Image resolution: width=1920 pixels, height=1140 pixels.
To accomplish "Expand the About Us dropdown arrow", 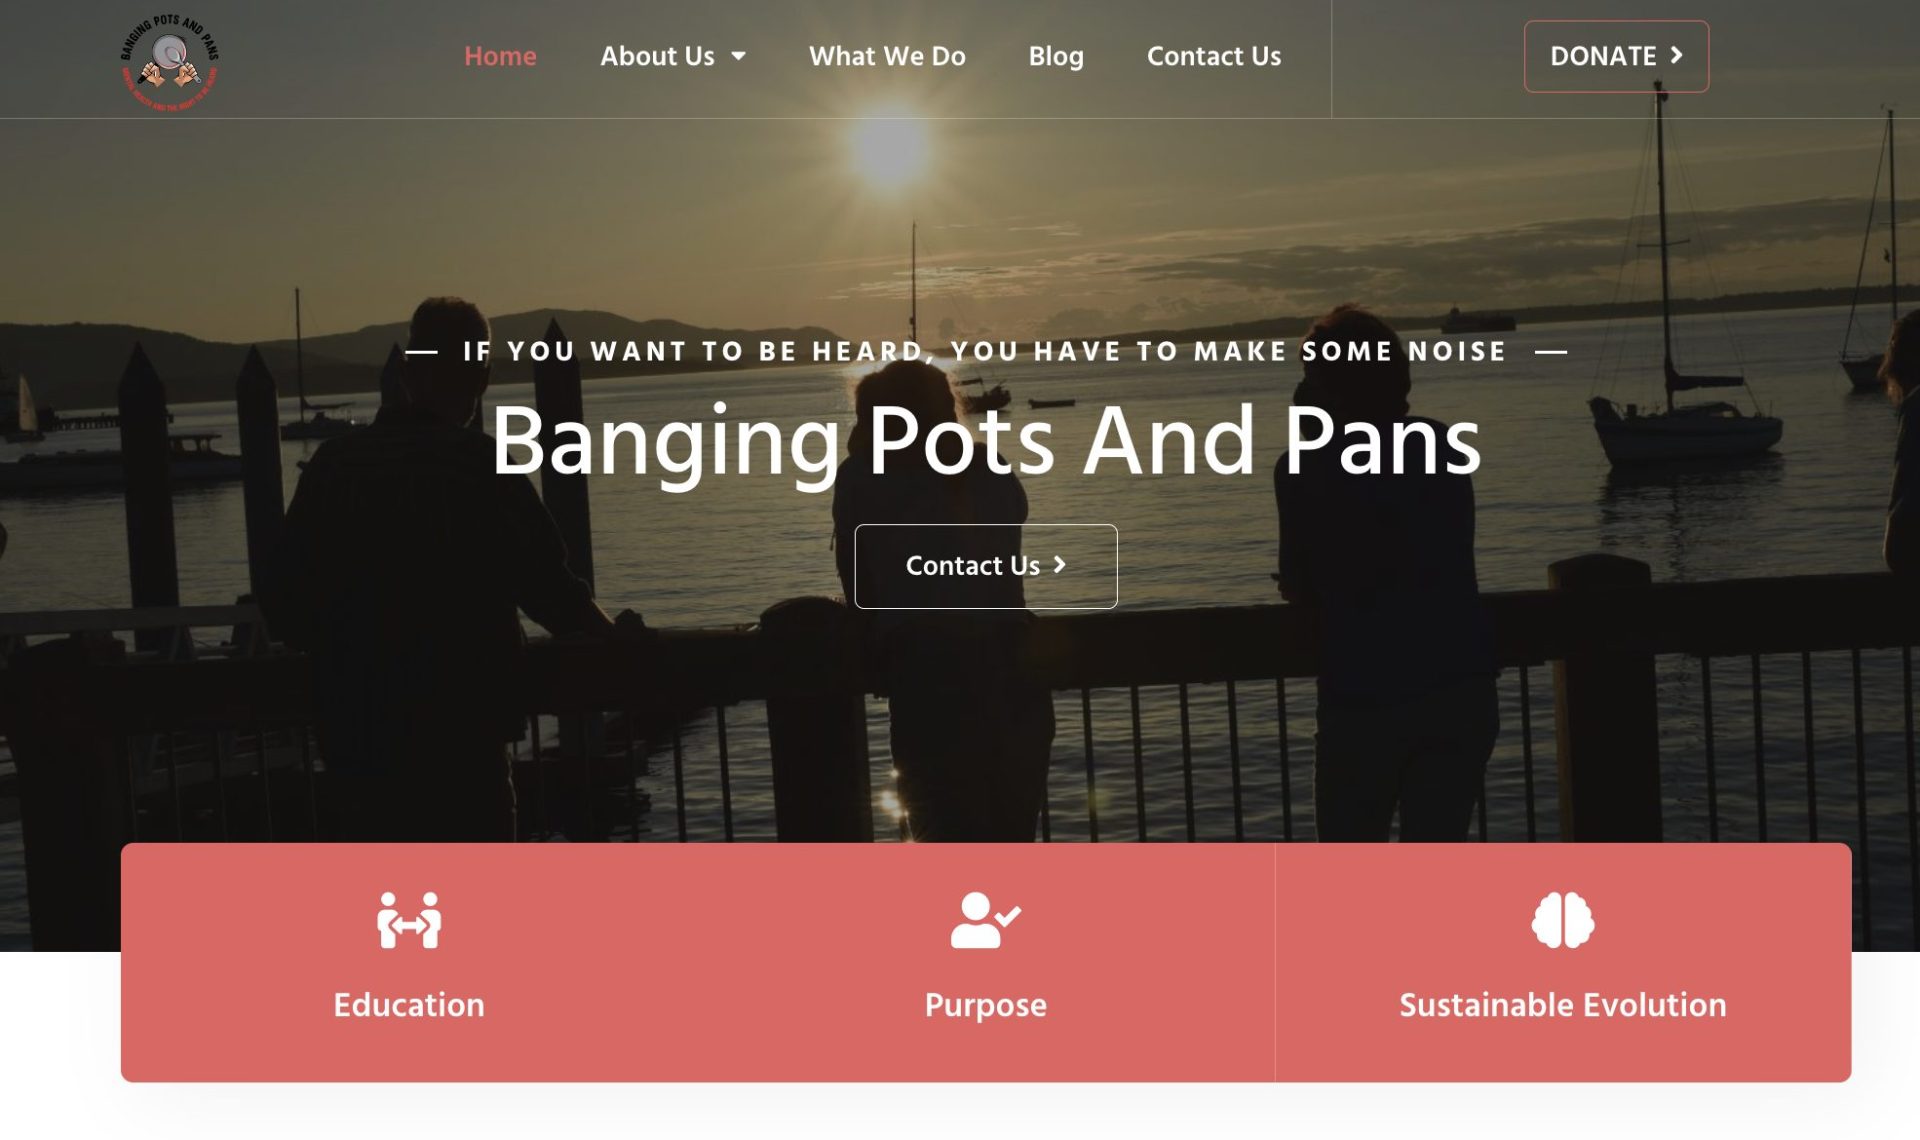I will (x=738, y=57).
